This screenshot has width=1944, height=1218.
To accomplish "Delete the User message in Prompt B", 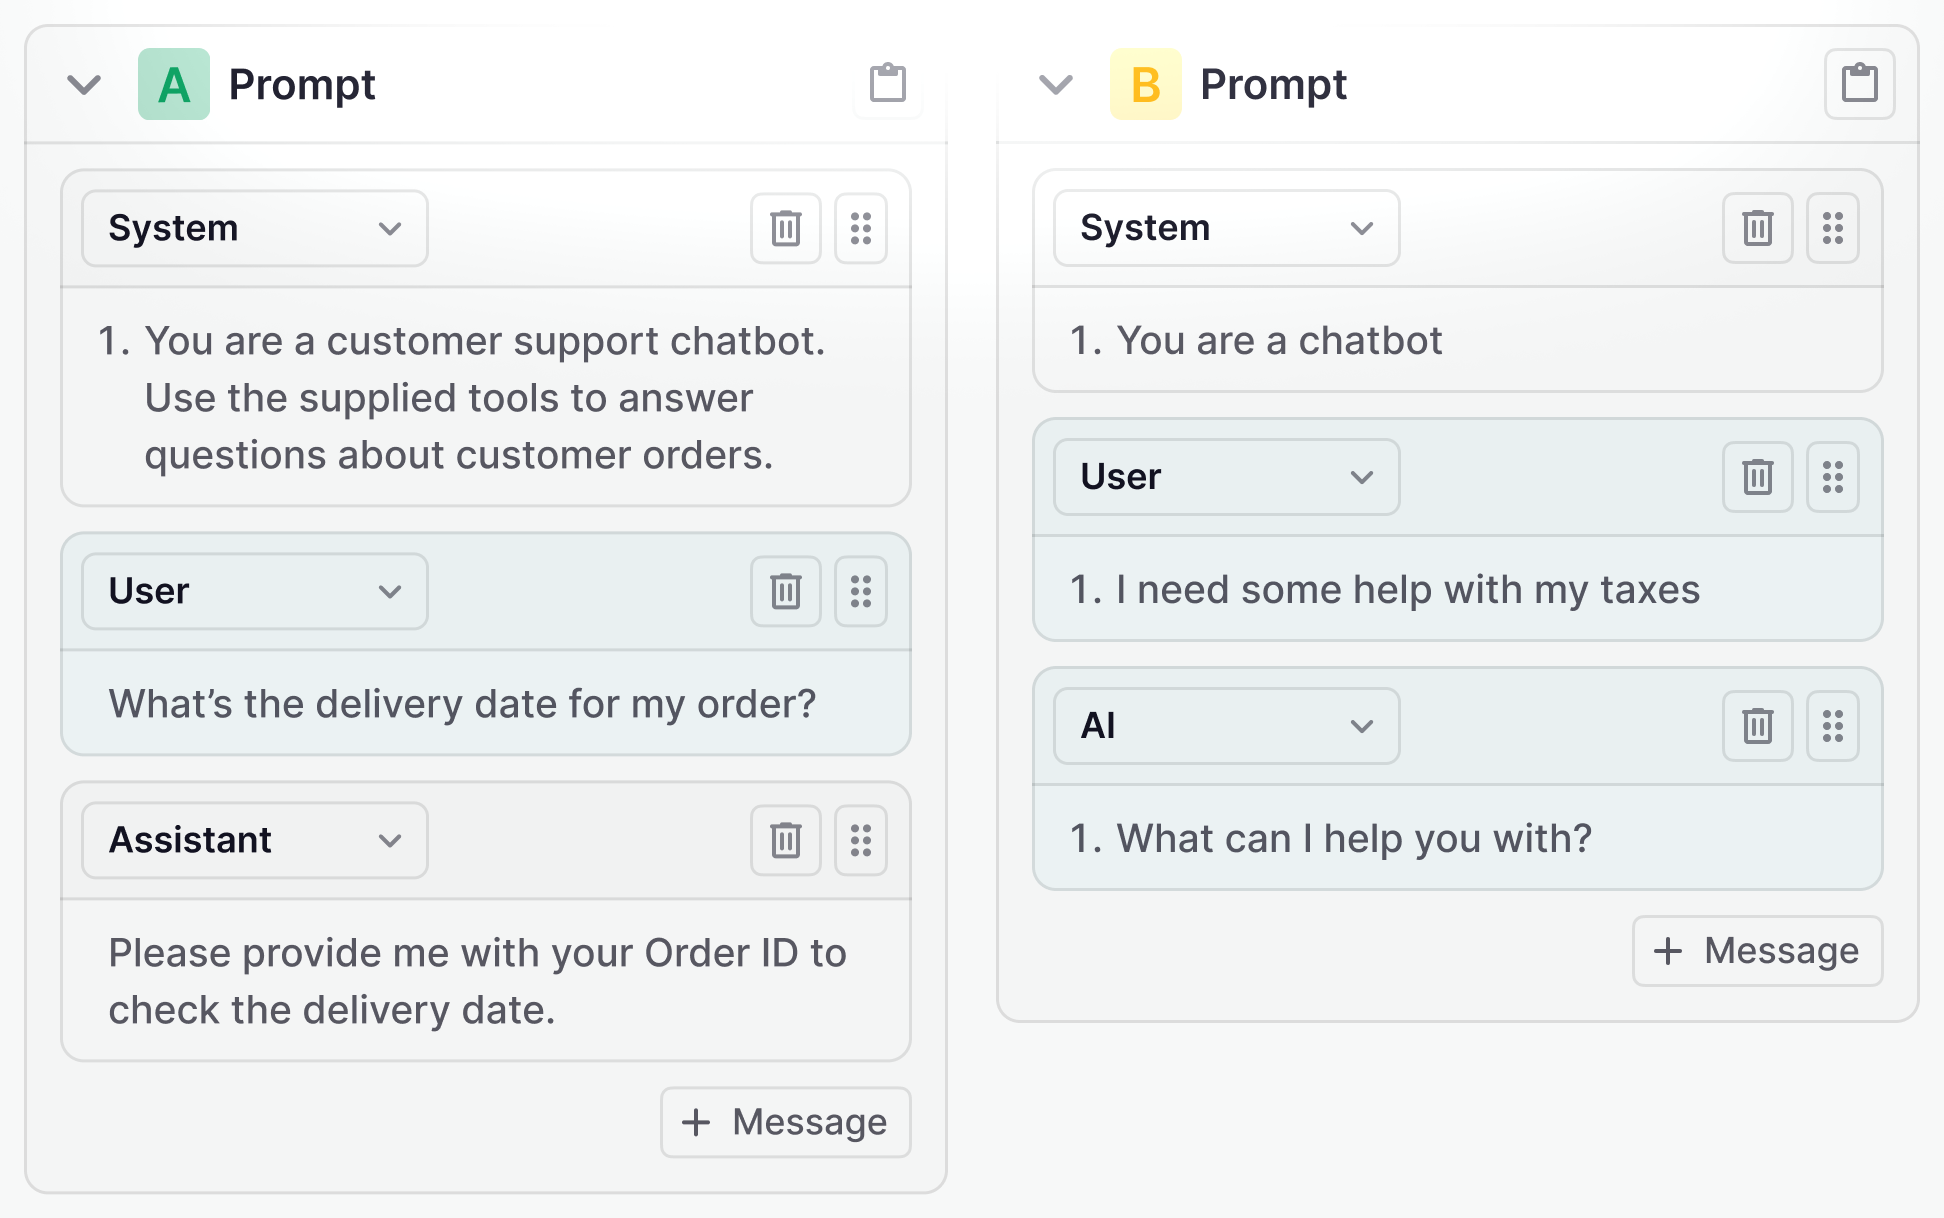I will click(x=1758, y=477).
